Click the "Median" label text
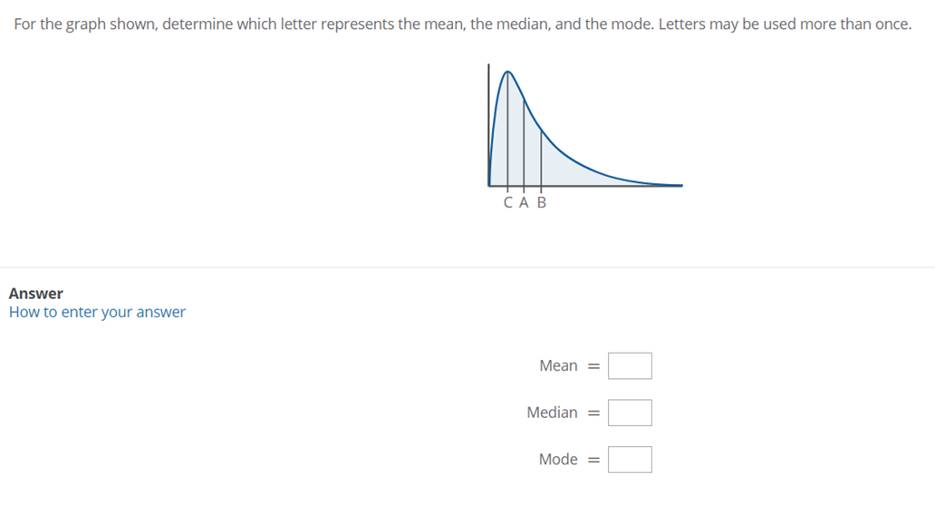 tap(552, 412)
